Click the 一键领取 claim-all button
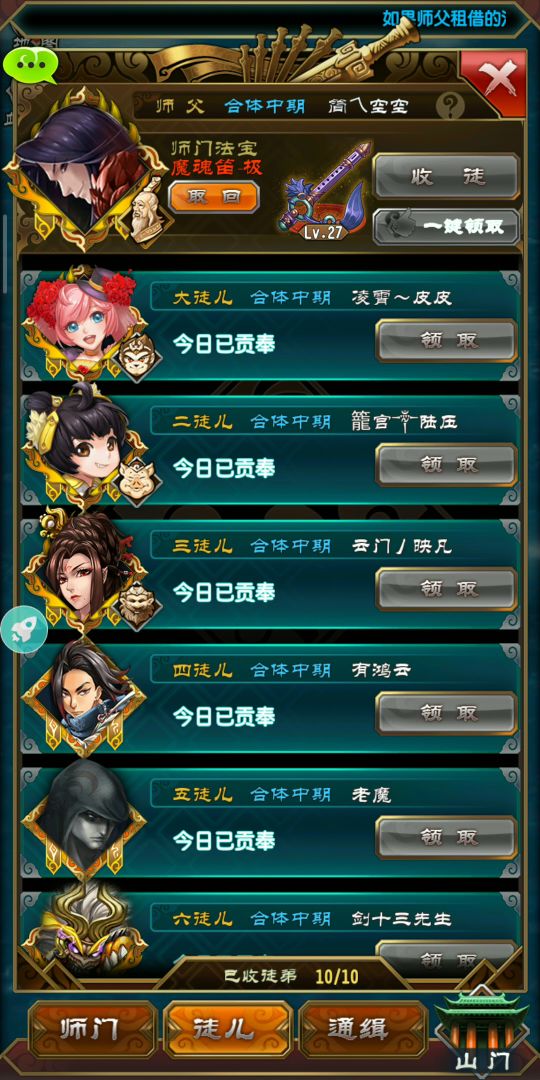Viewport: 540px width, 1080px height. tap(446, 227)
